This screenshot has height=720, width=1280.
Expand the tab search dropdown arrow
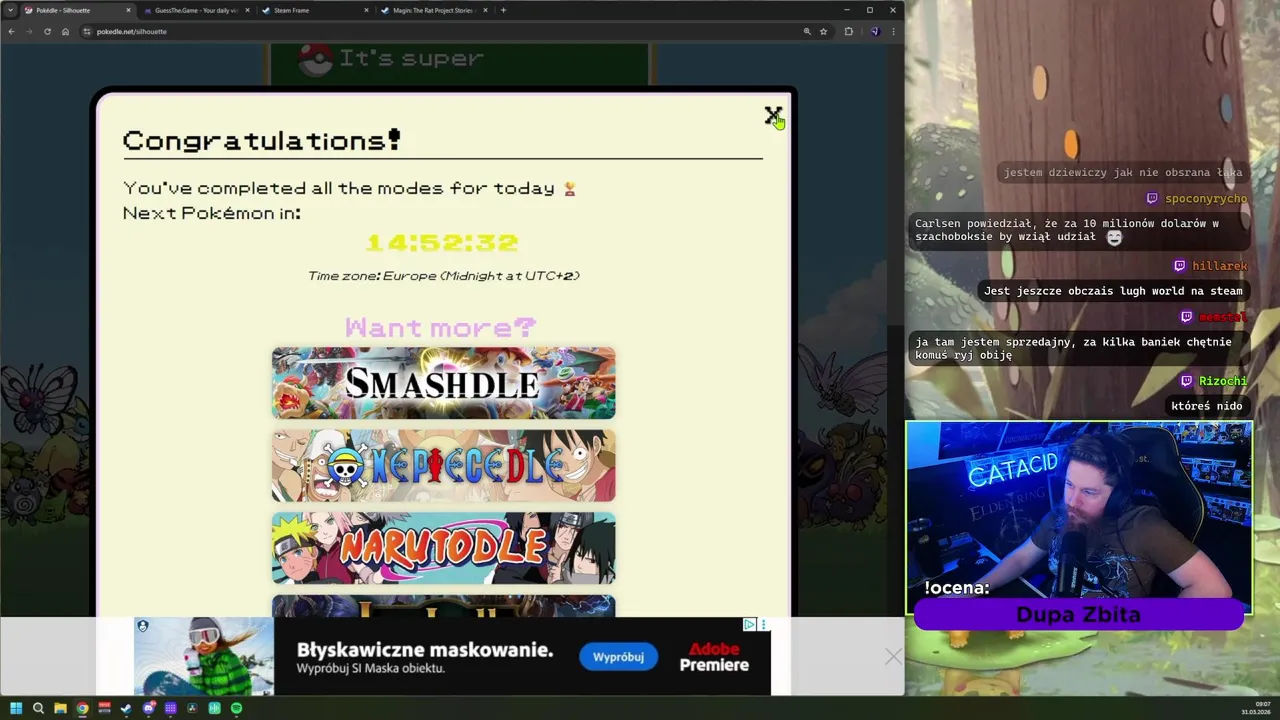coord(9,10)
